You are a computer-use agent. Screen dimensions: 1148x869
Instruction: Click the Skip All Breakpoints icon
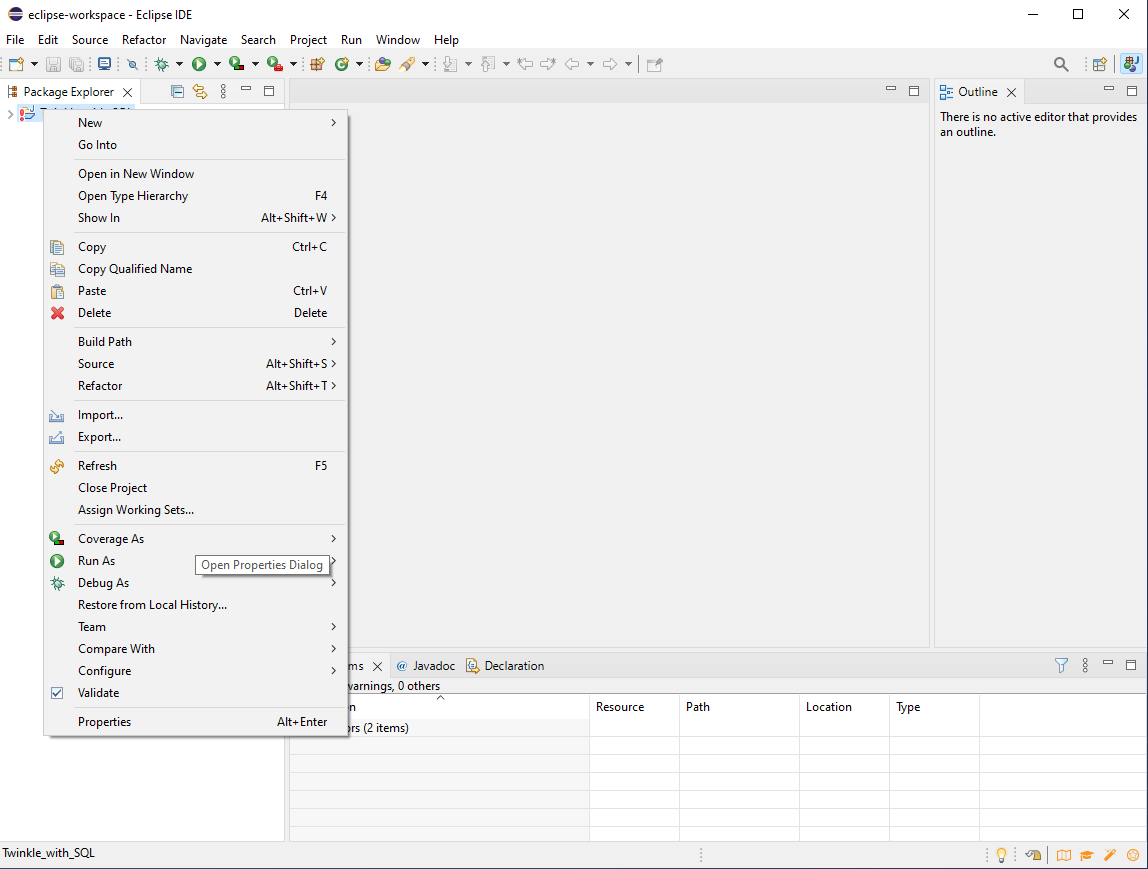(132, 64)
